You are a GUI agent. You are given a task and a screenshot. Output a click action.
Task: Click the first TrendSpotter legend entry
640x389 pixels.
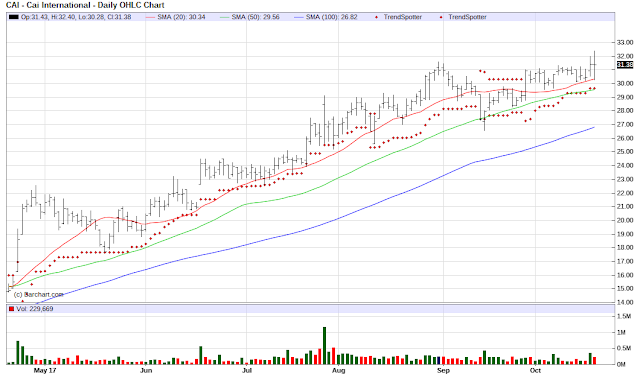(402, 17)
